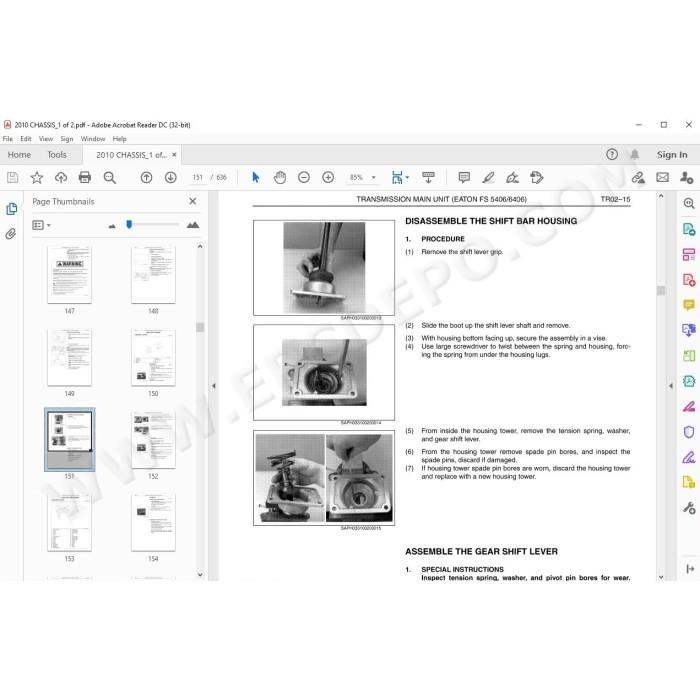Open page 153 thumbnail
This screenshot has width=700, height=700.
[x=70, y=523]
